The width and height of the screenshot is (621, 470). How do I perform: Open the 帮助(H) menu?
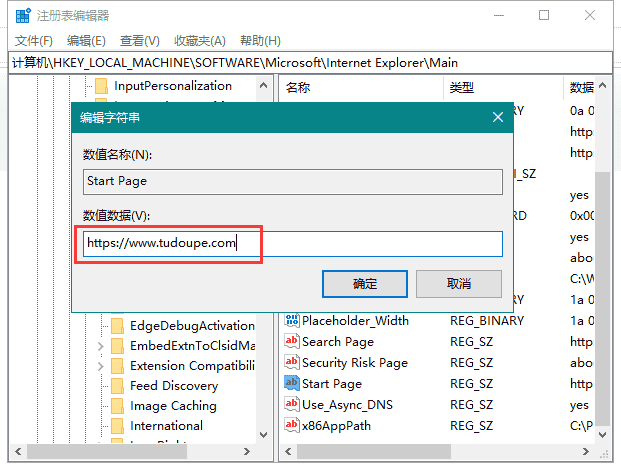[x=260, y=41]
